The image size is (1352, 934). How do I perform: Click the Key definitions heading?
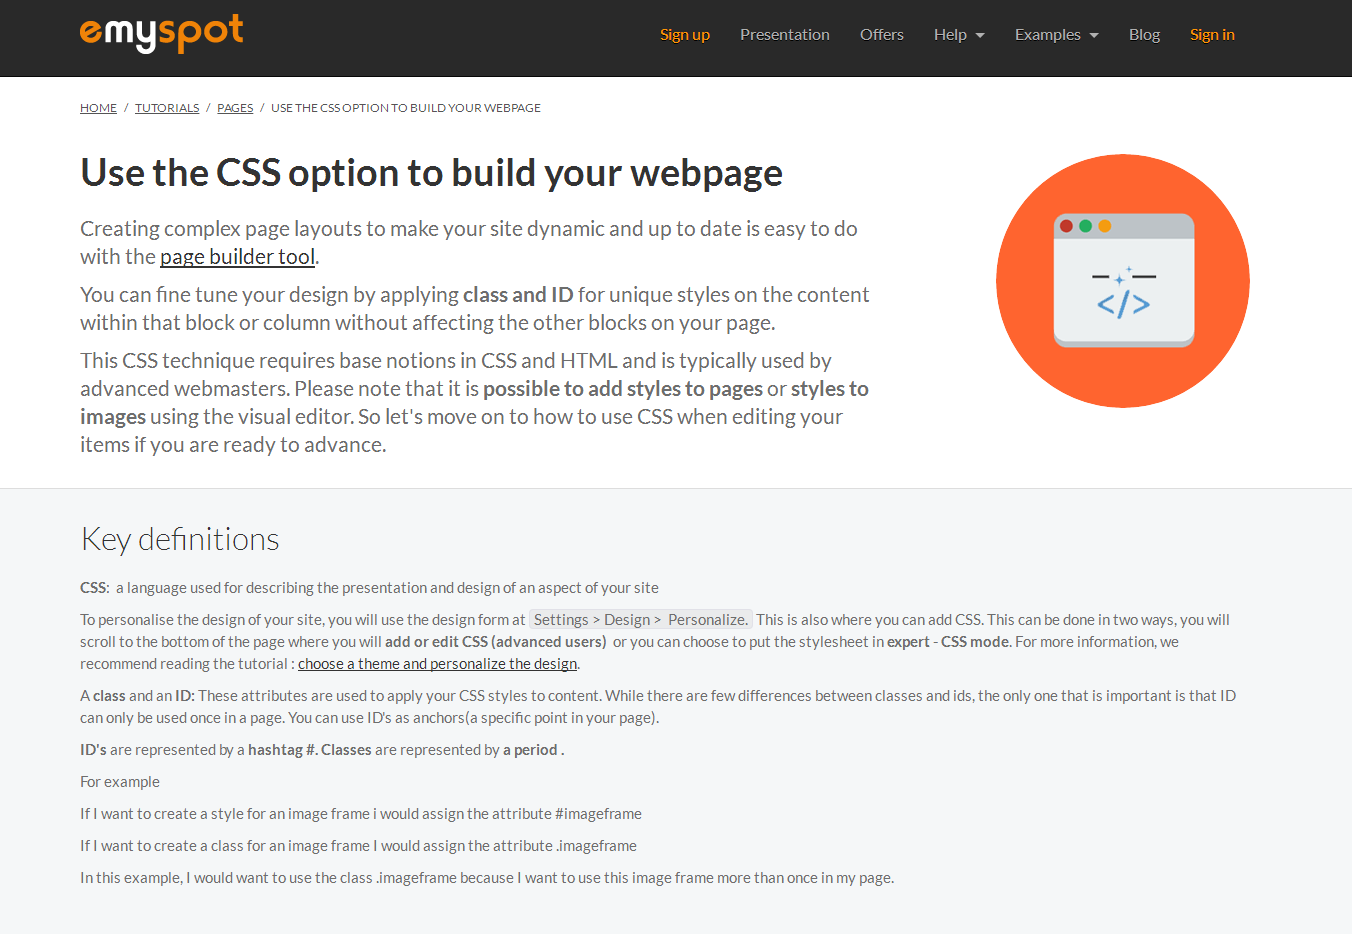tap(180, 539)
